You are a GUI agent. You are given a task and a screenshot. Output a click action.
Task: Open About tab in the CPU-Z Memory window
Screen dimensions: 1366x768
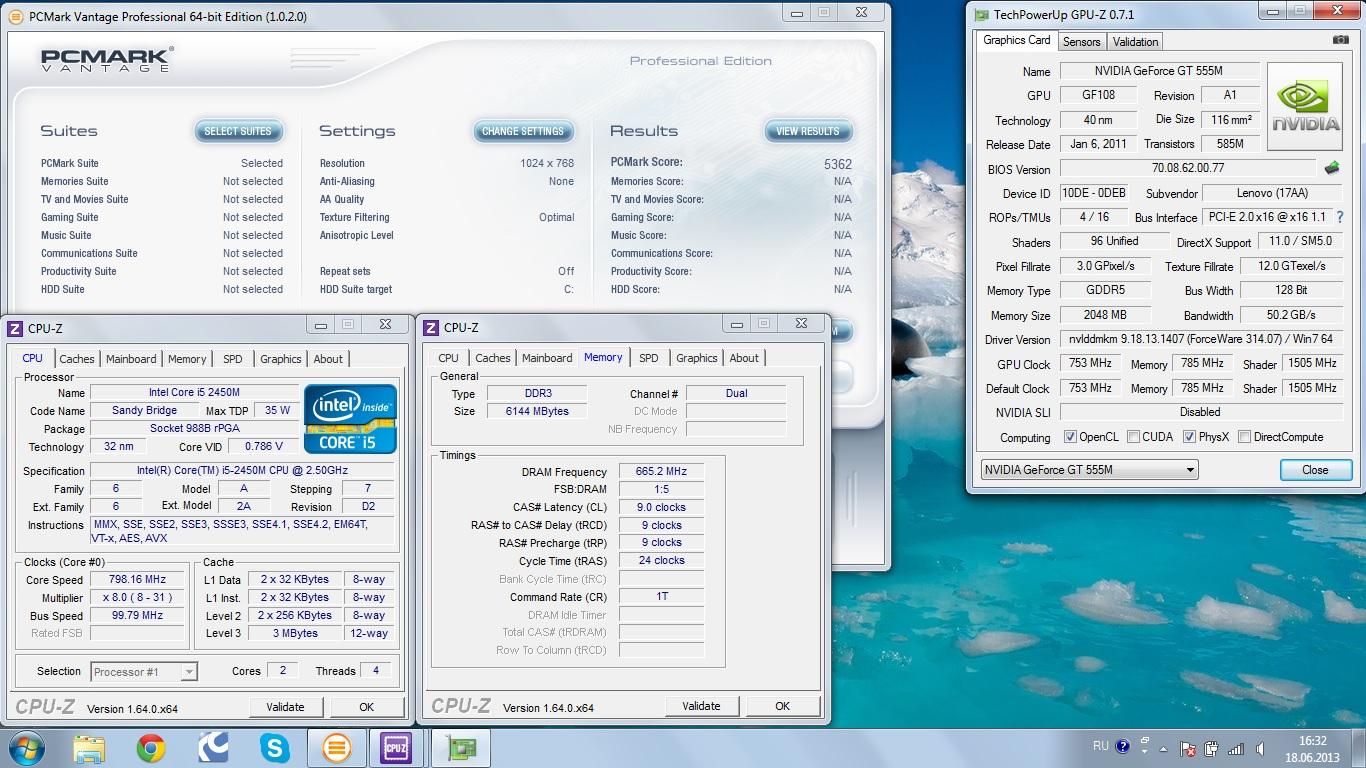pos(744,358)
